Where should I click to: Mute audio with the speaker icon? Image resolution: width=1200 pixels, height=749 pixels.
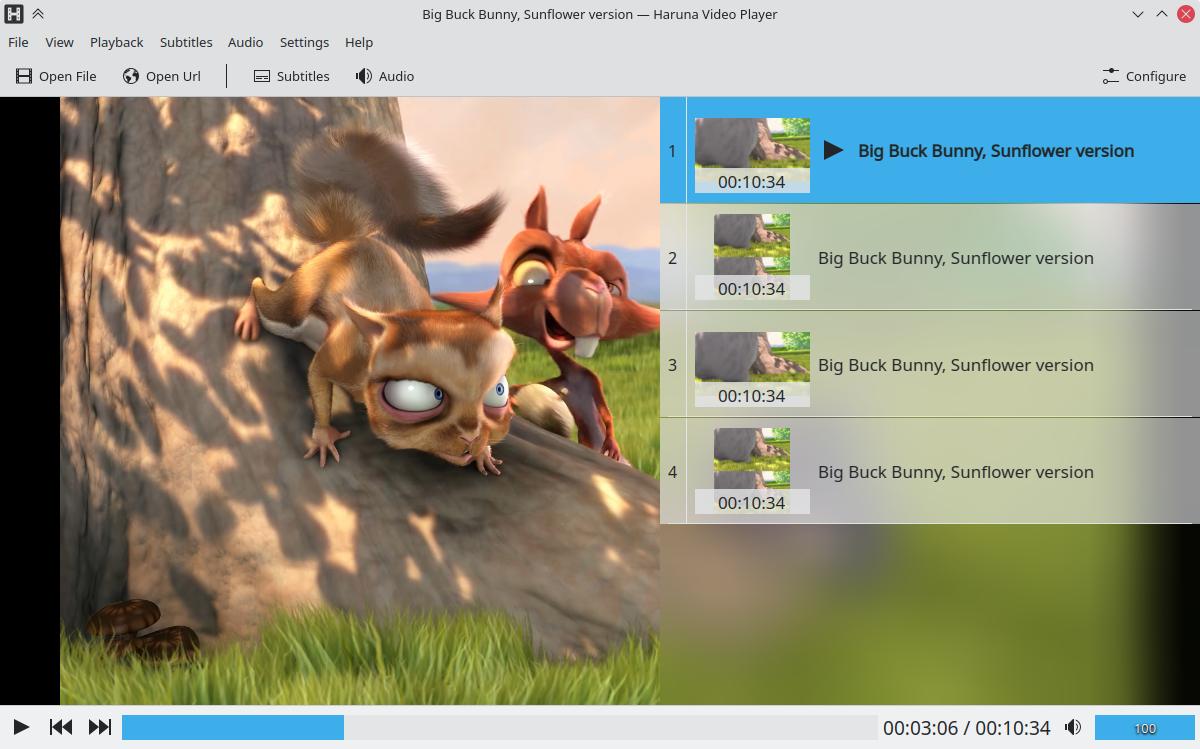coord(1073,727)
